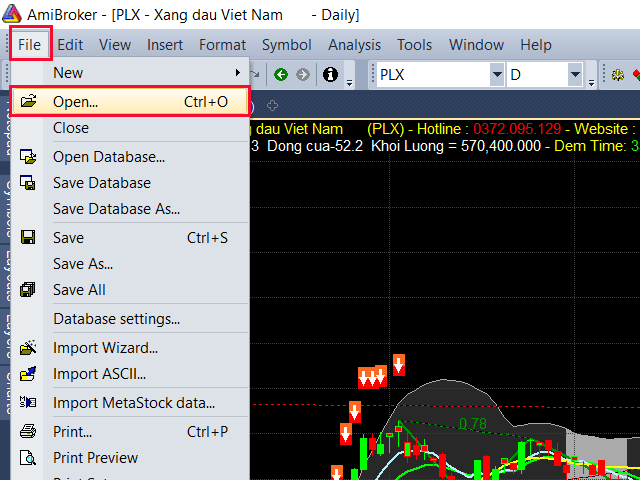Choose Save in File menu
Viewport: 640px width, 480px height.
coord(130,238)
